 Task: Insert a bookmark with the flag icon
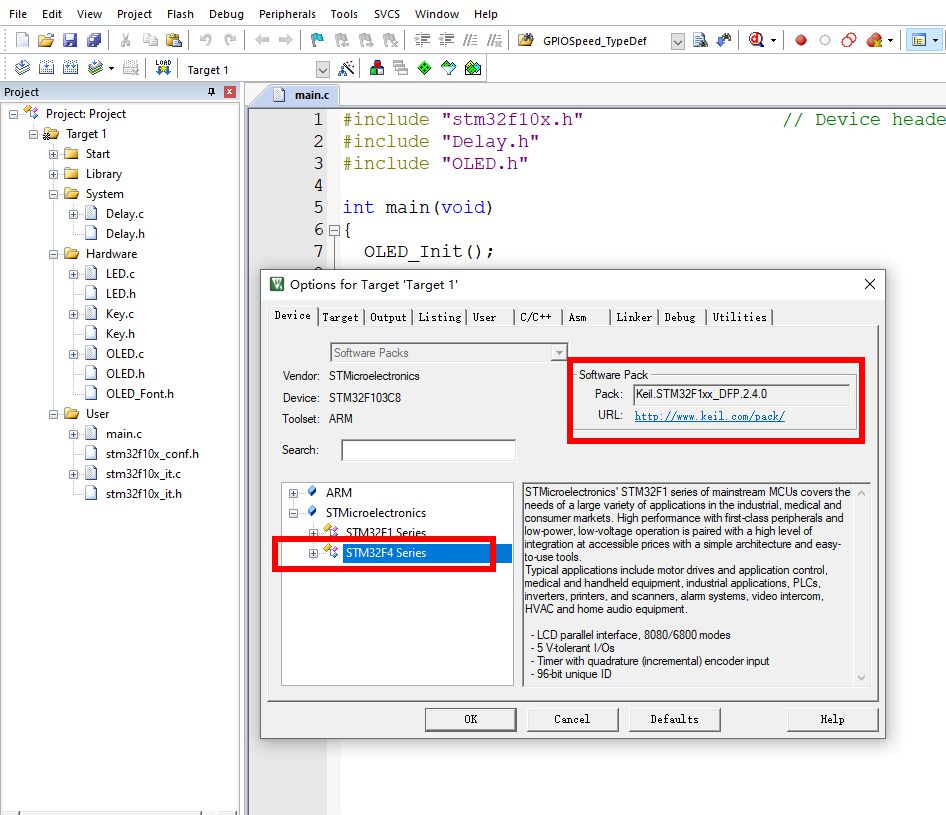pos(317,40)
